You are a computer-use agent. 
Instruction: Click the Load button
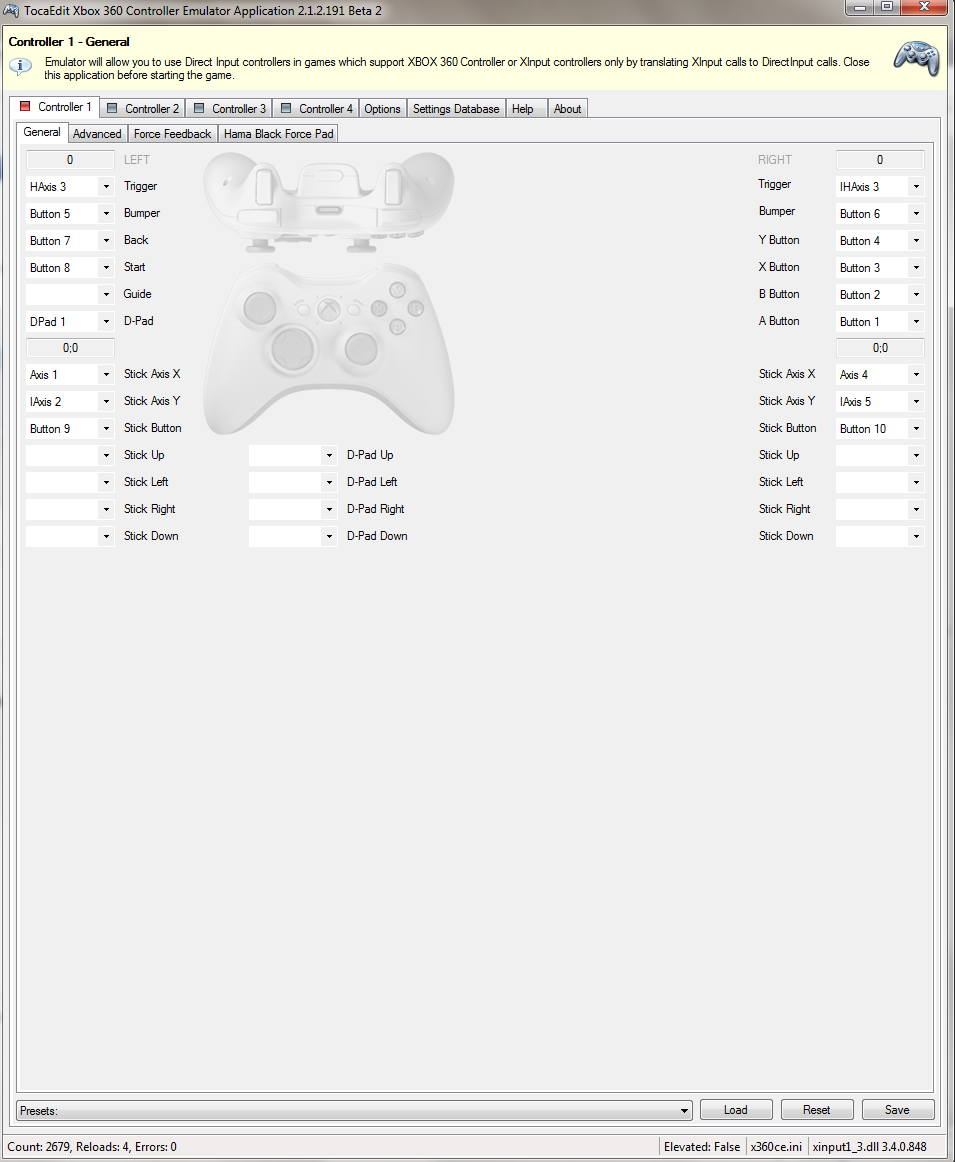tap(736, 1110)
